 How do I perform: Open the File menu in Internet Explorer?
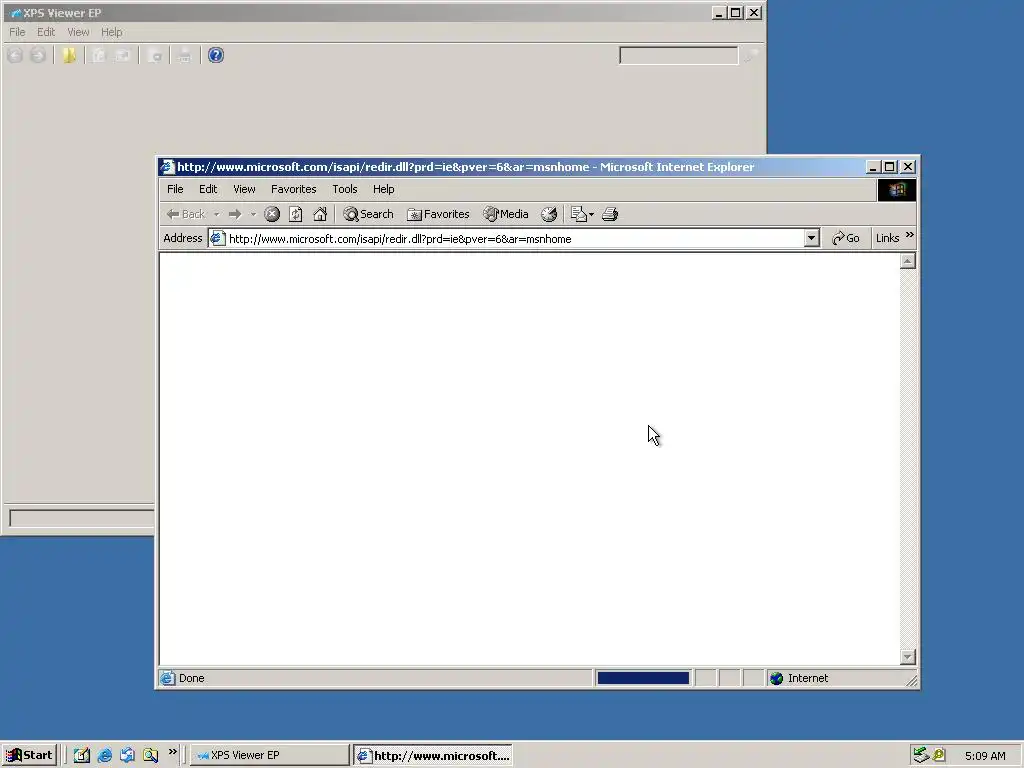[x=175, y=189]
